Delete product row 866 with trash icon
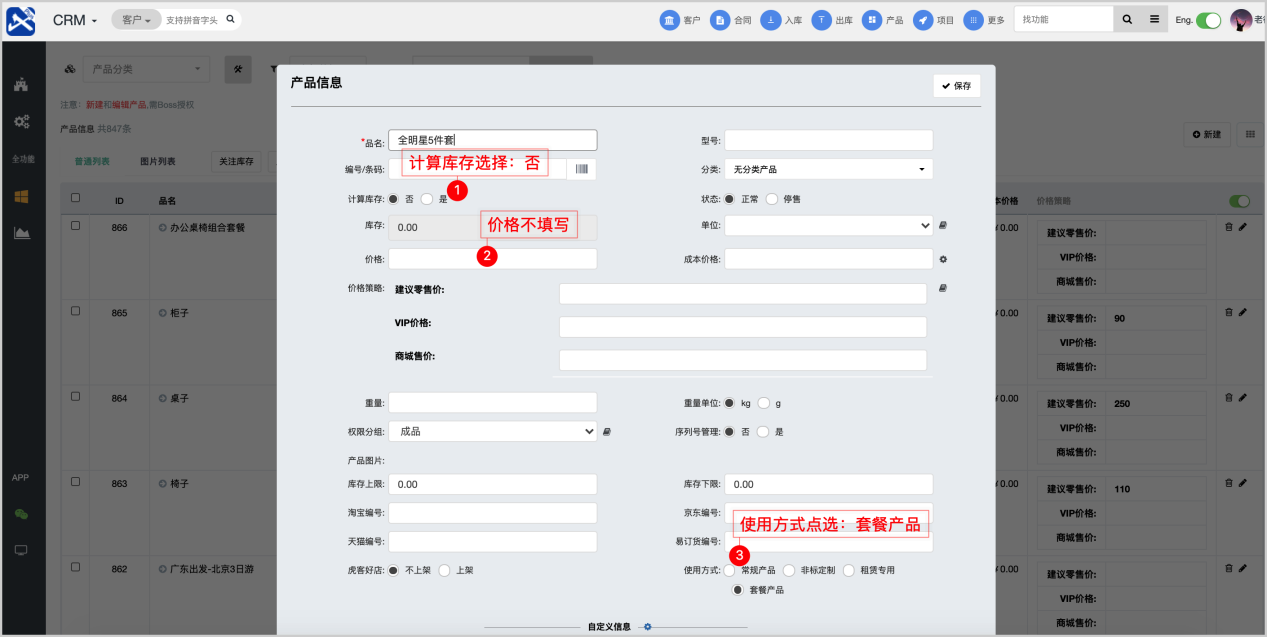The height and width of the screenshot is (637, 1267). [1229, 227]
